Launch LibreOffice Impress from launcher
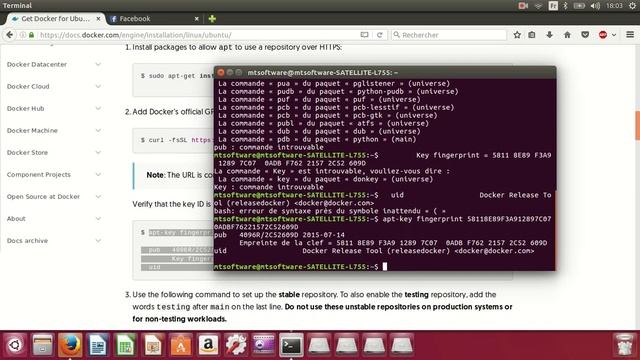Image resolution: width=640 pixels, height=360 pixels. (x=153, y=345)
